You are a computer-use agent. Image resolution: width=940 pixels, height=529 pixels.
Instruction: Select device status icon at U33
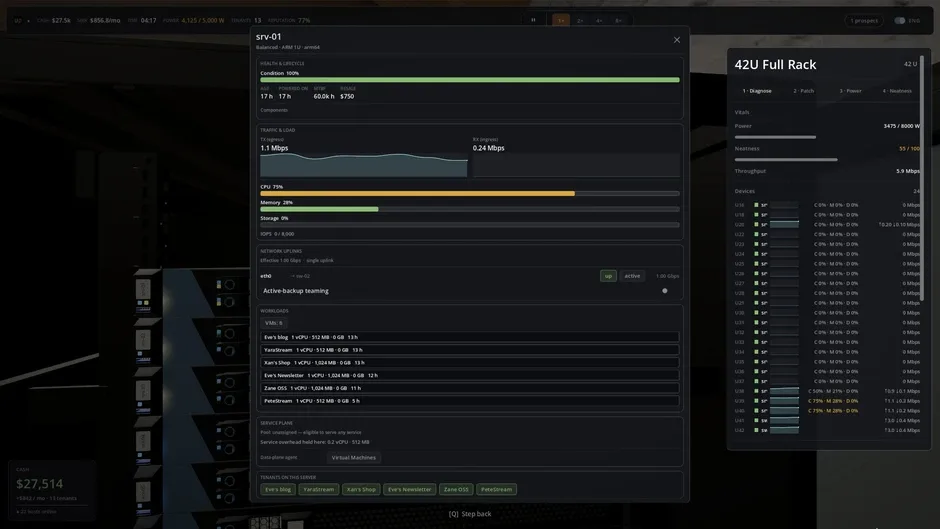[x=756, y=342]
